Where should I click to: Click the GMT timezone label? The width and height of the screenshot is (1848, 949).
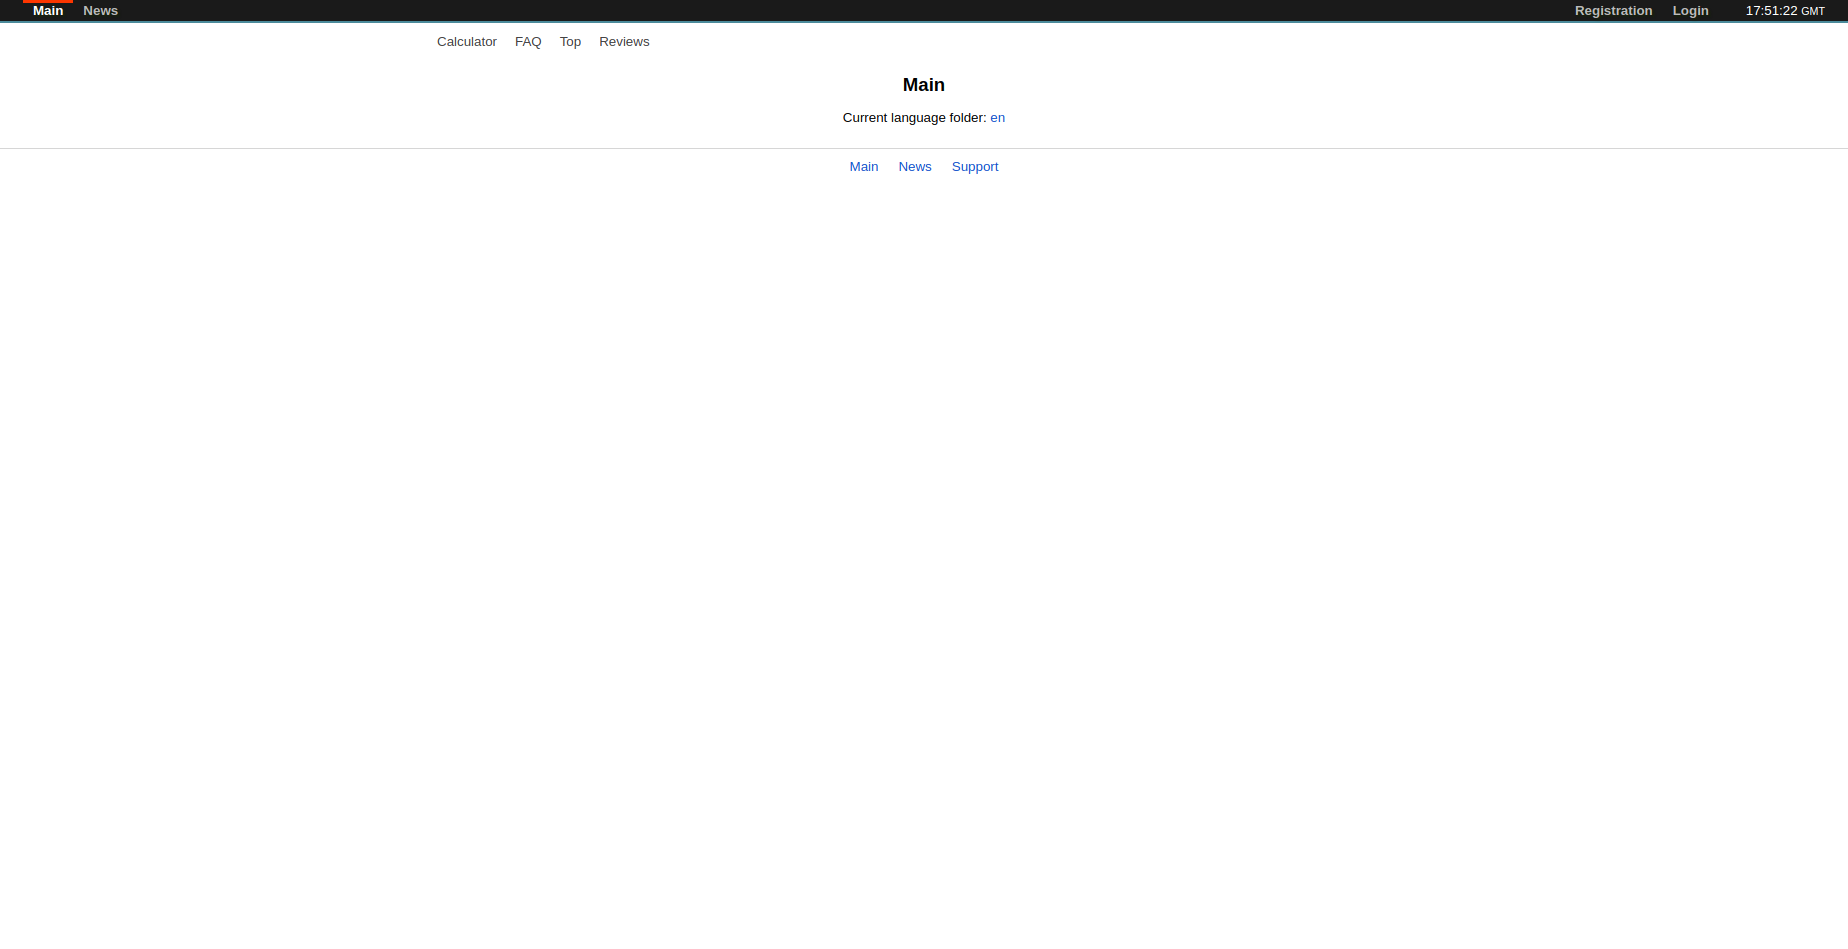click(1813, 12)
